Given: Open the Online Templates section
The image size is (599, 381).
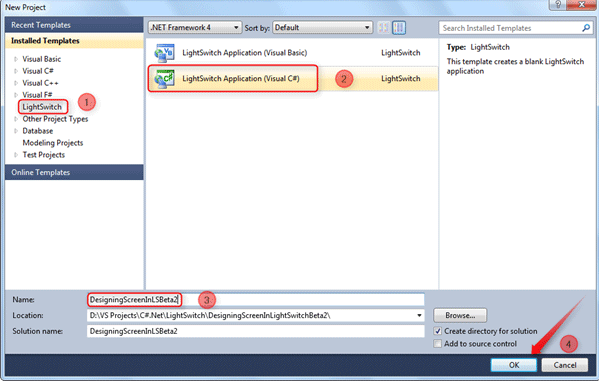Looking at the screenshot, I should (x=74, y=172).
